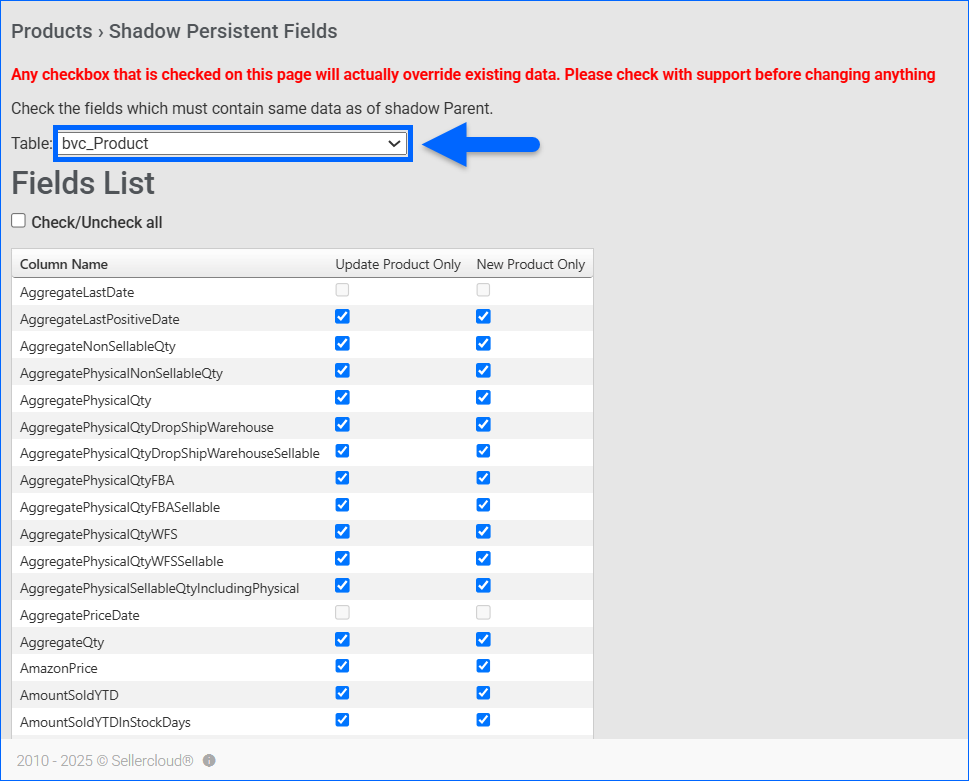Select the AggregatePriceDate row label
Image resolution: width=969 pixels, height=781 pixels.
(80, 615)
